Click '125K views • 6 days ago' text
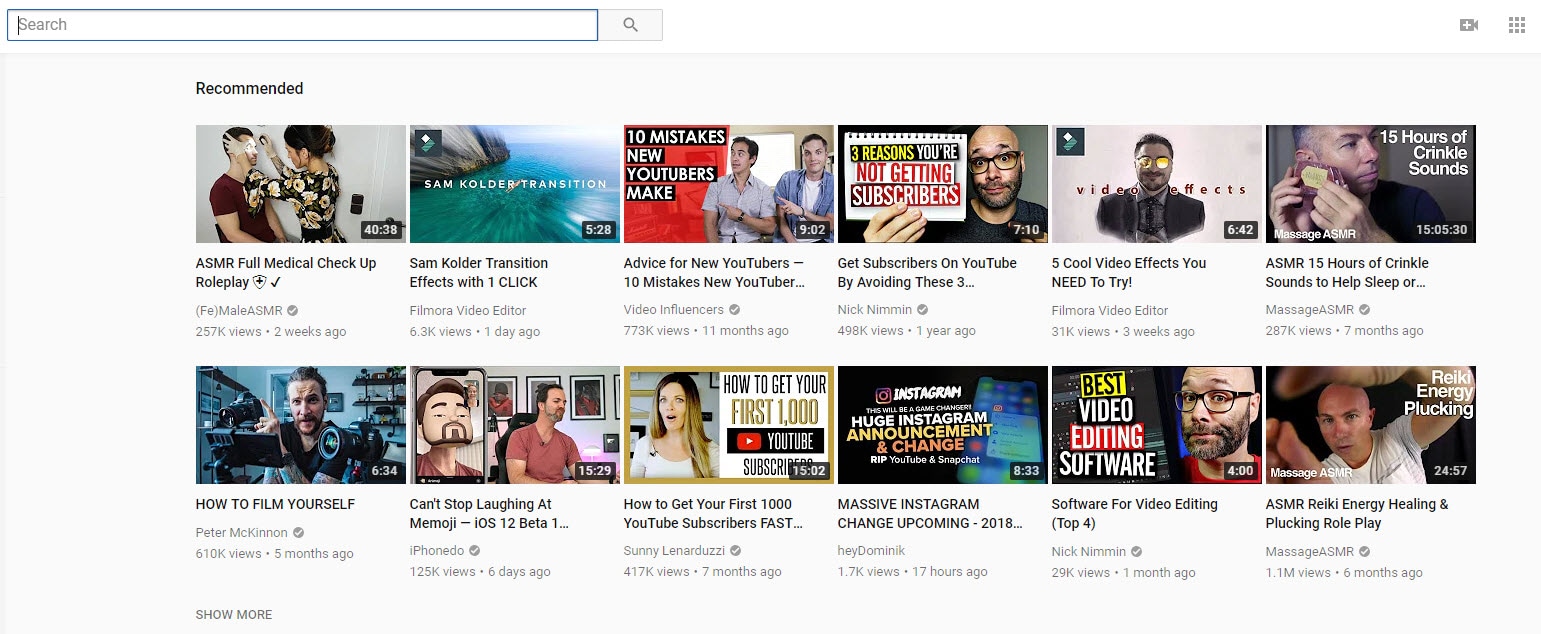 [480, 572]
